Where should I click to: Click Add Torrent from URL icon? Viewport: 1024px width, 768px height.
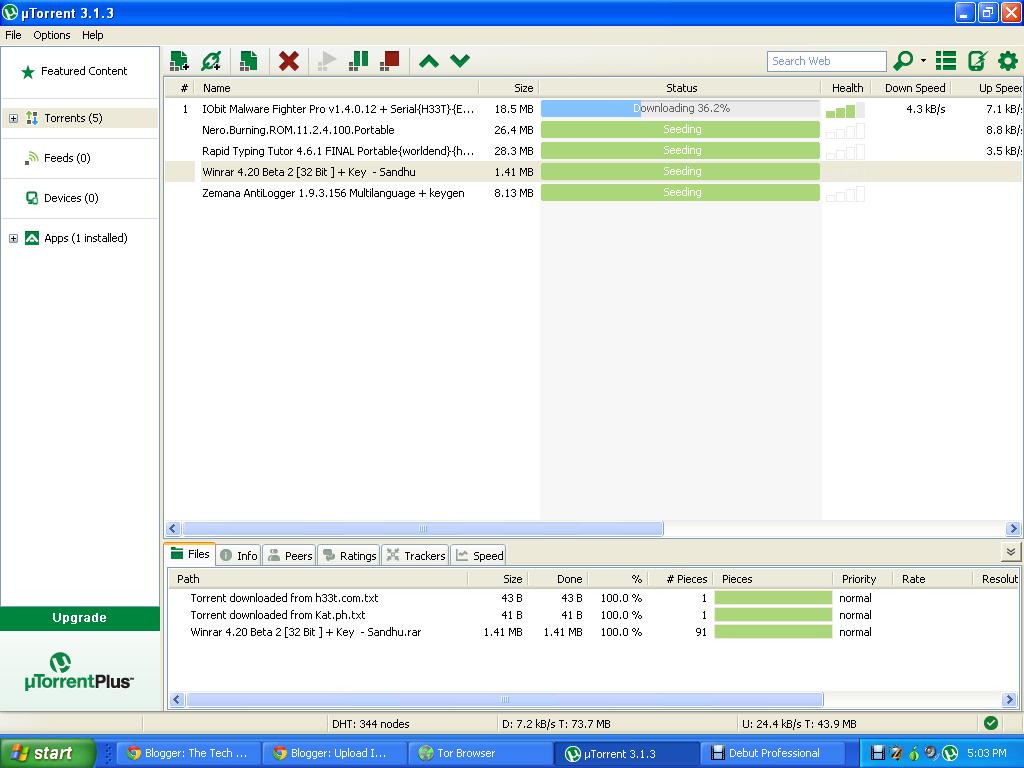coord(211,61)
